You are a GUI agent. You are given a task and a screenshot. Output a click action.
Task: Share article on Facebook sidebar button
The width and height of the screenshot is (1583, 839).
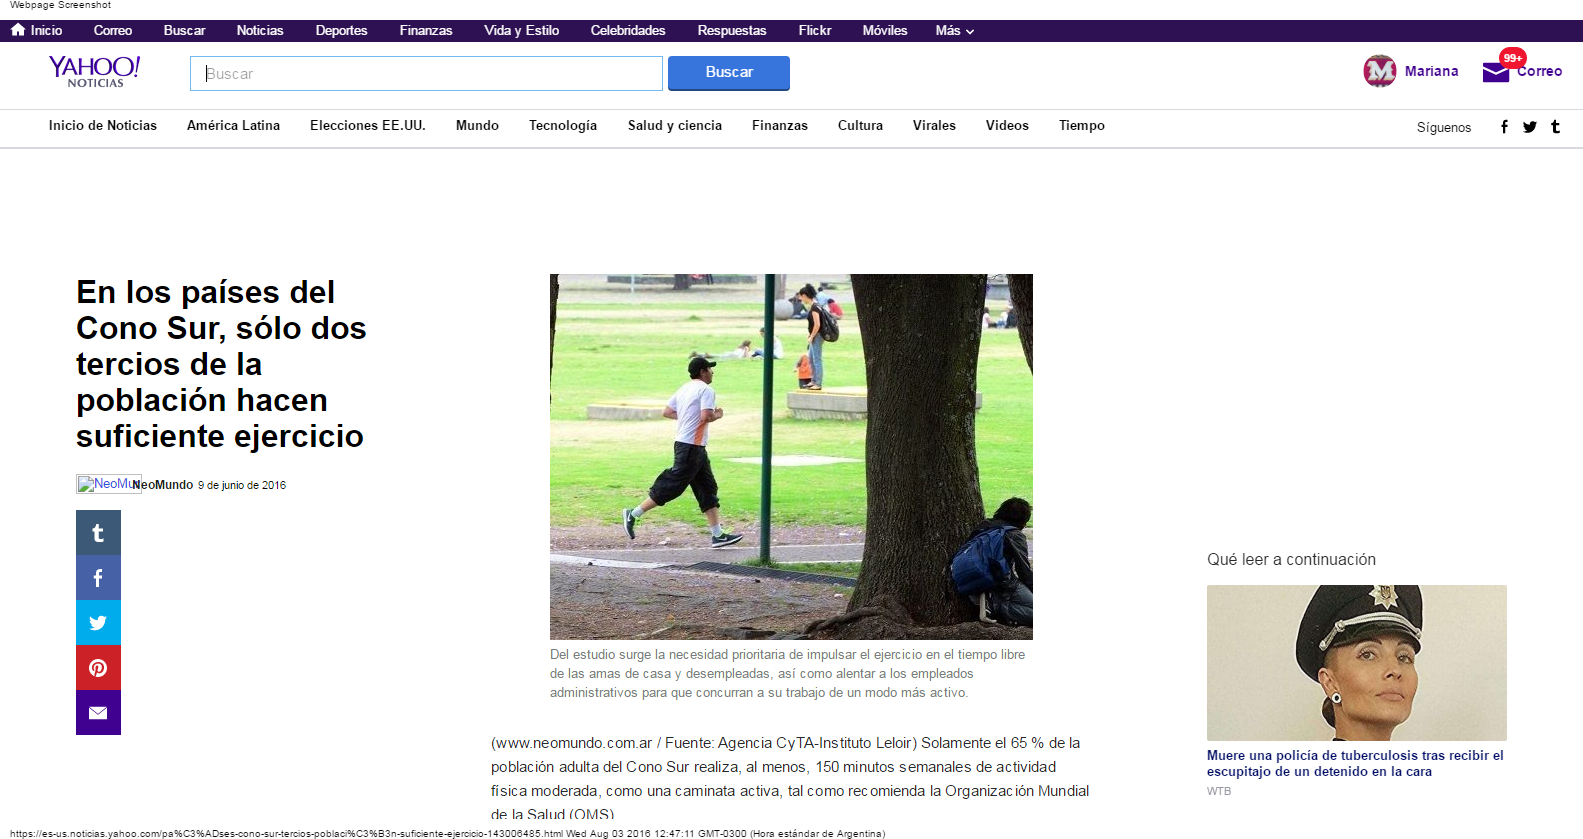coord(98,578)
